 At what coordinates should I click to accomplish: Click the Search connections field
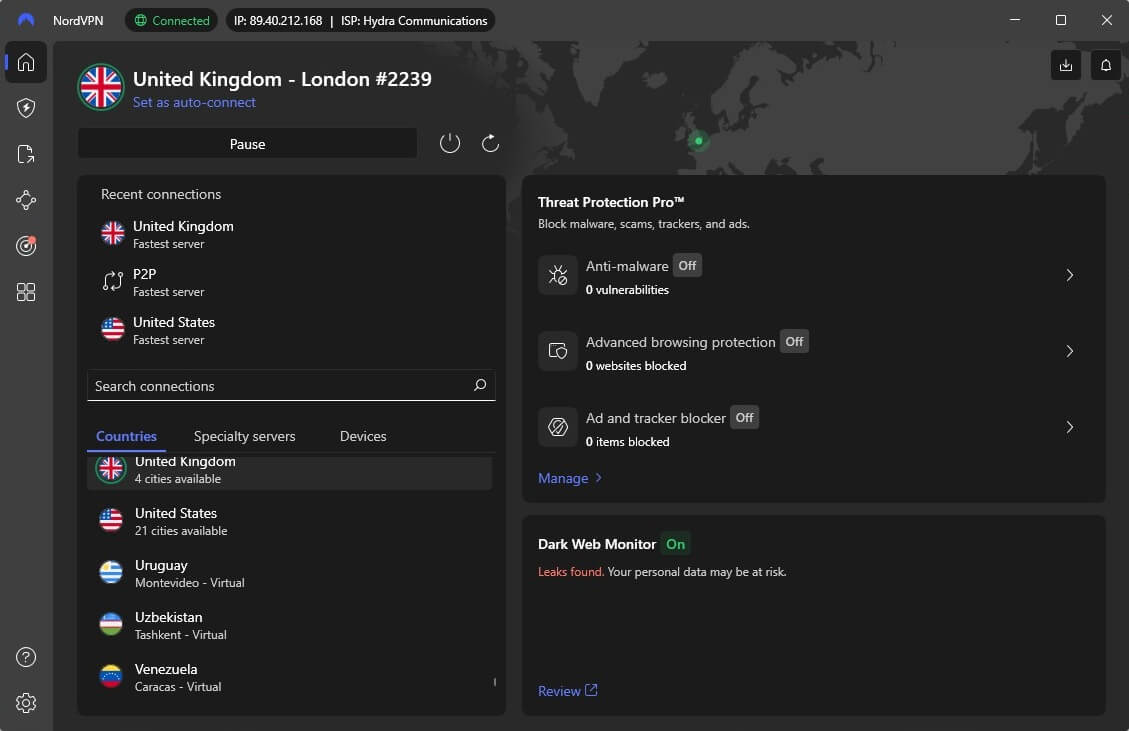pyautogui.click(x=290, y=385)
